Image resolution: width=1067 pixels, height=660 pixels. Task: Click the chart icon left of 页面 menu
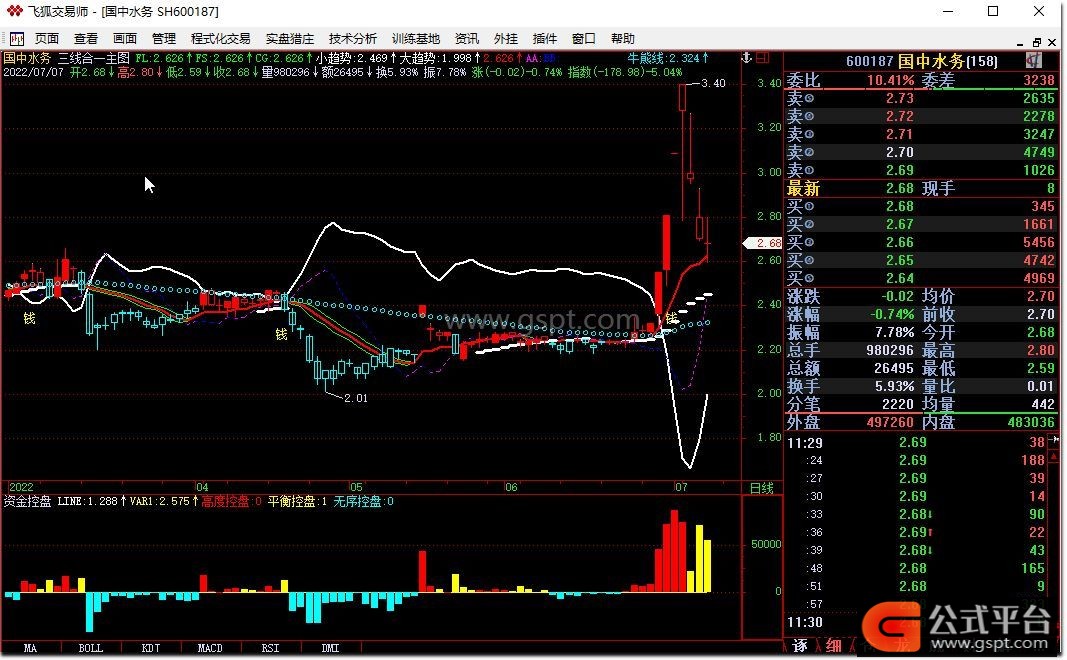(16, 39)
